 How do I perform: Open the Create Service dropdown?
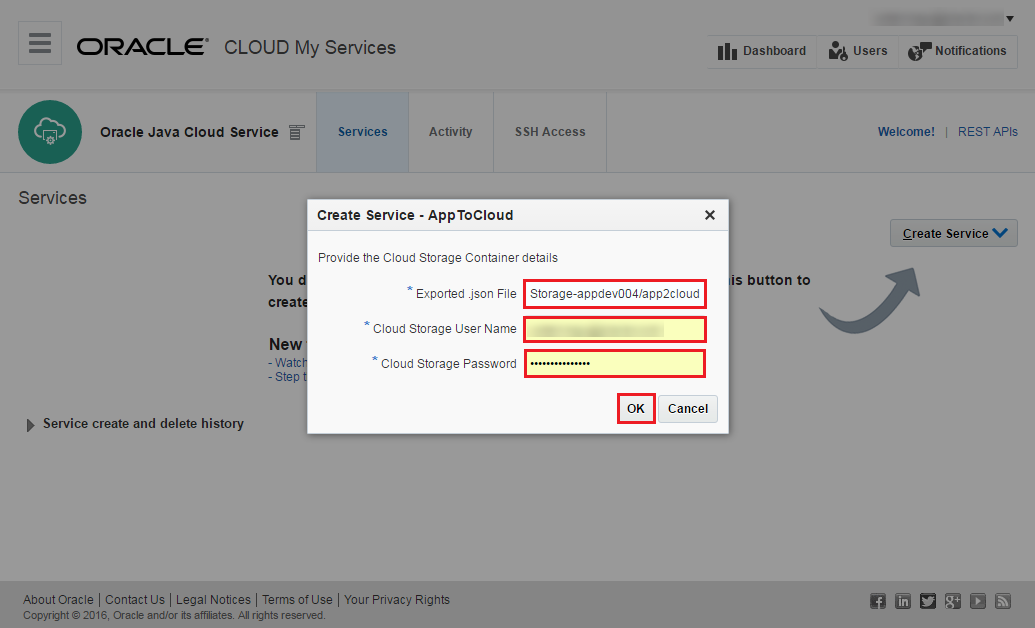(x=954, y=233)
